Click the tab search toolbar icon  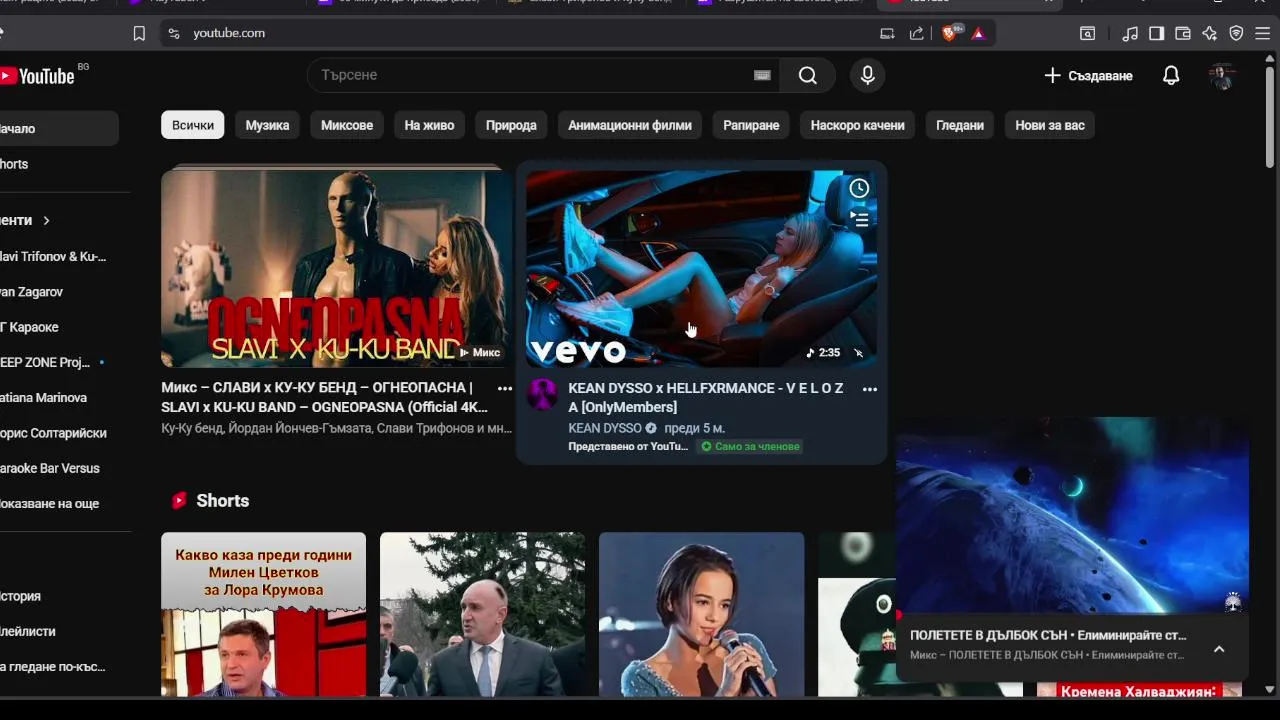click(1087, 33)
